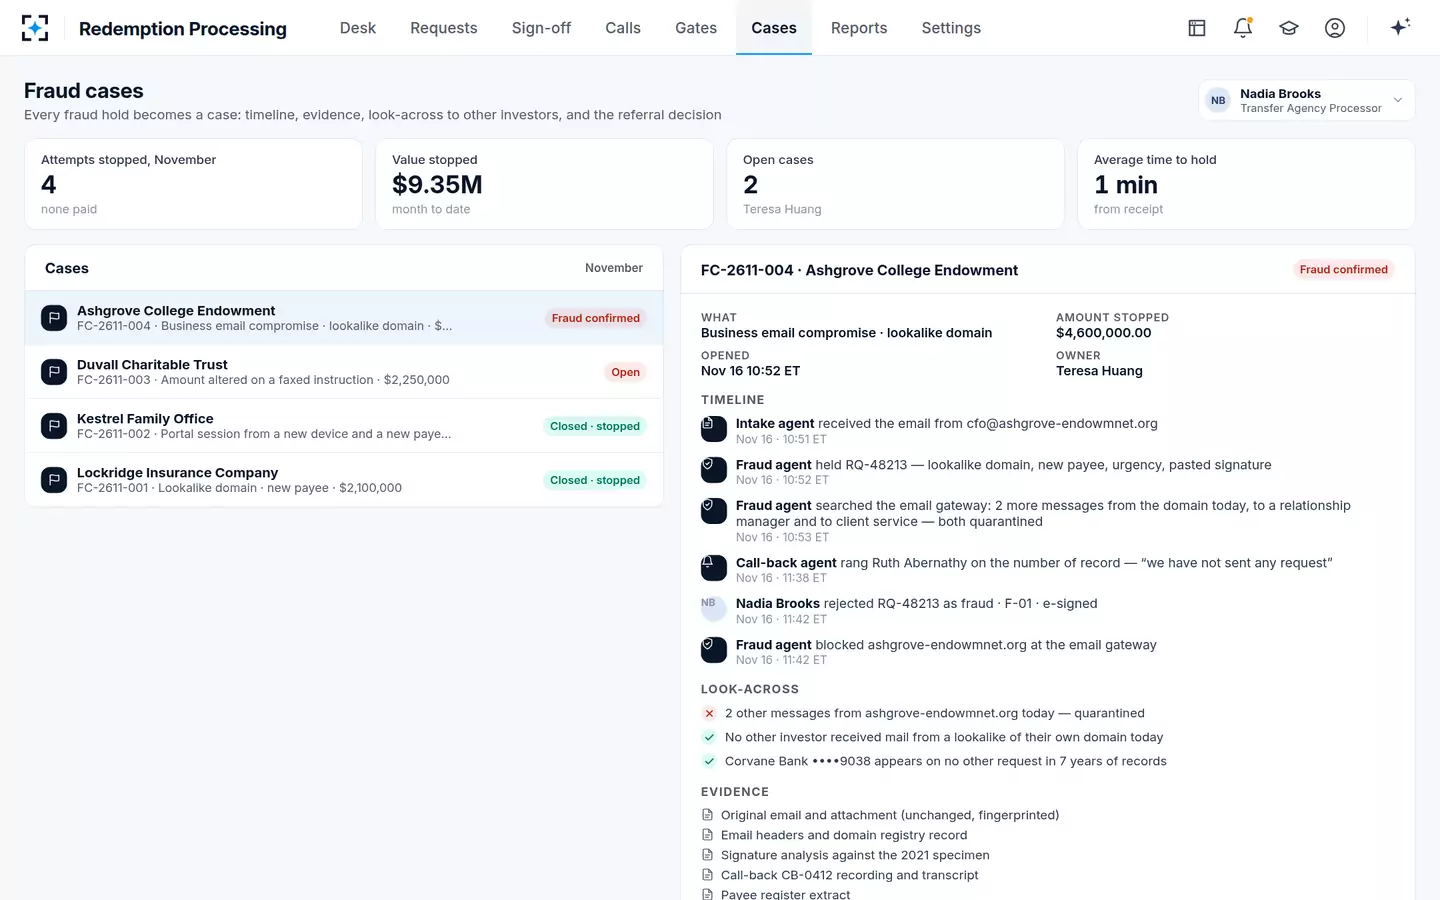
Task: Open the Reports tab
Action: pos(859,28)
